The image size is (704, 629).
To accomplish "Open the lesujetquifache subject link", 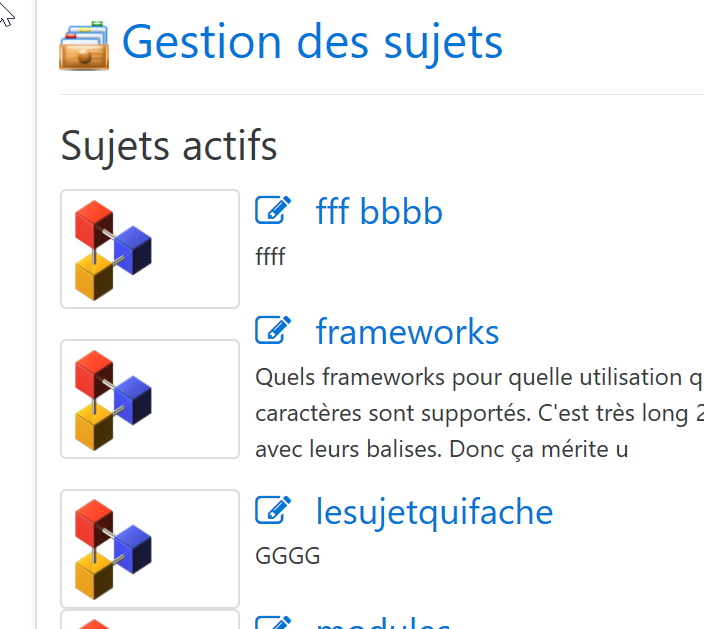I will click(x=435, y=512).
